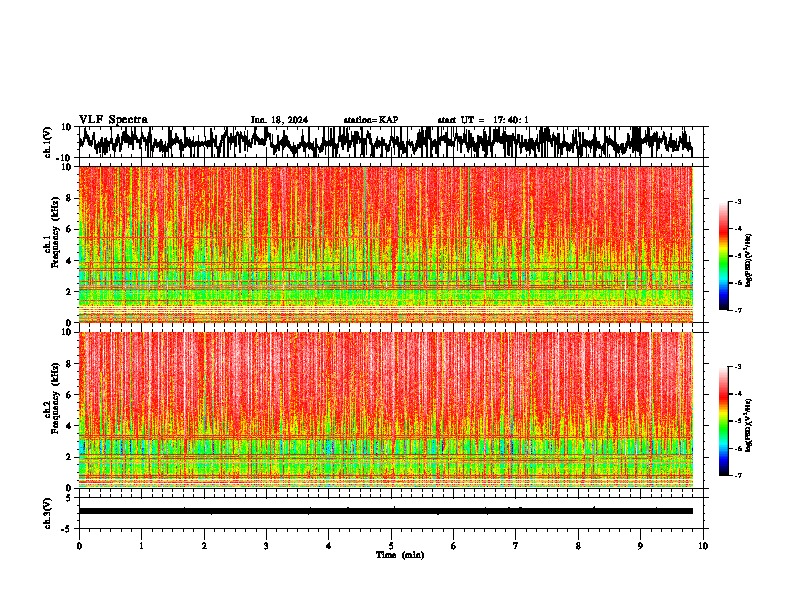Image resolution: width=792 pixels, height=612 pixels.
Task: Click the ch.2 colorbar log(PSD) unit label
Action: coord(749,425)
